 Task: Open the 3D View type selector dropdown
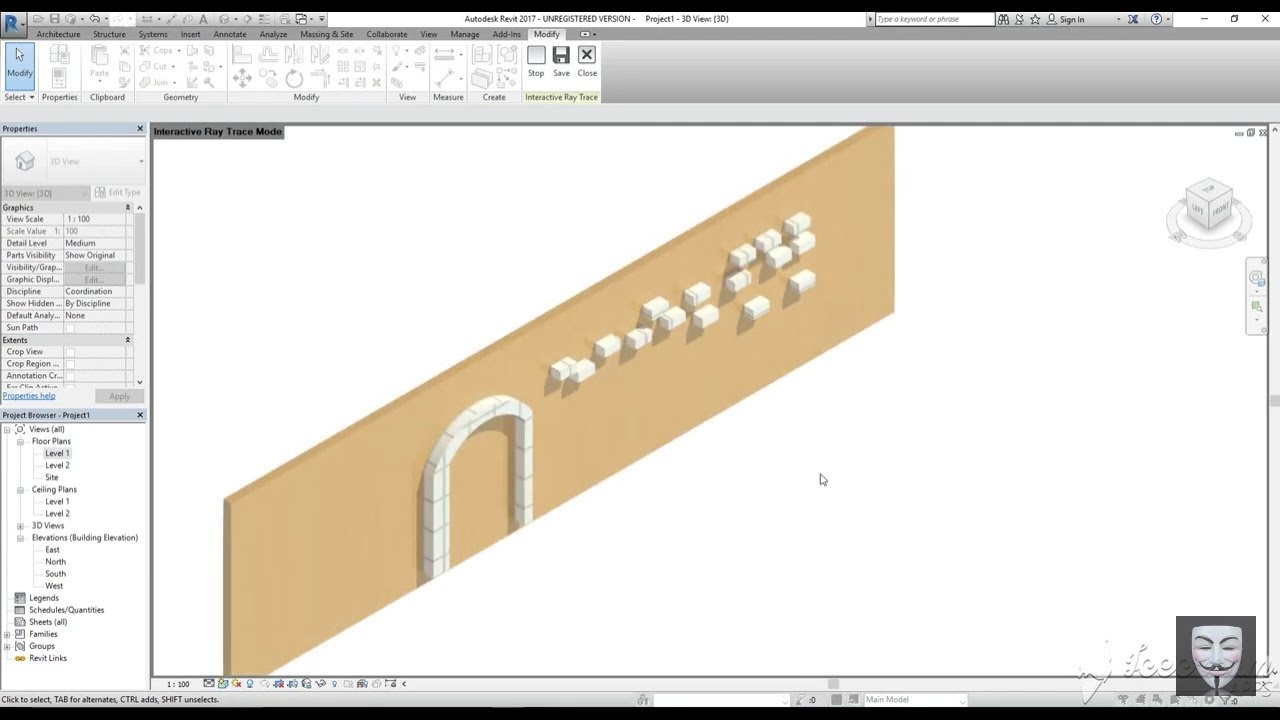(x=74, y=161)
